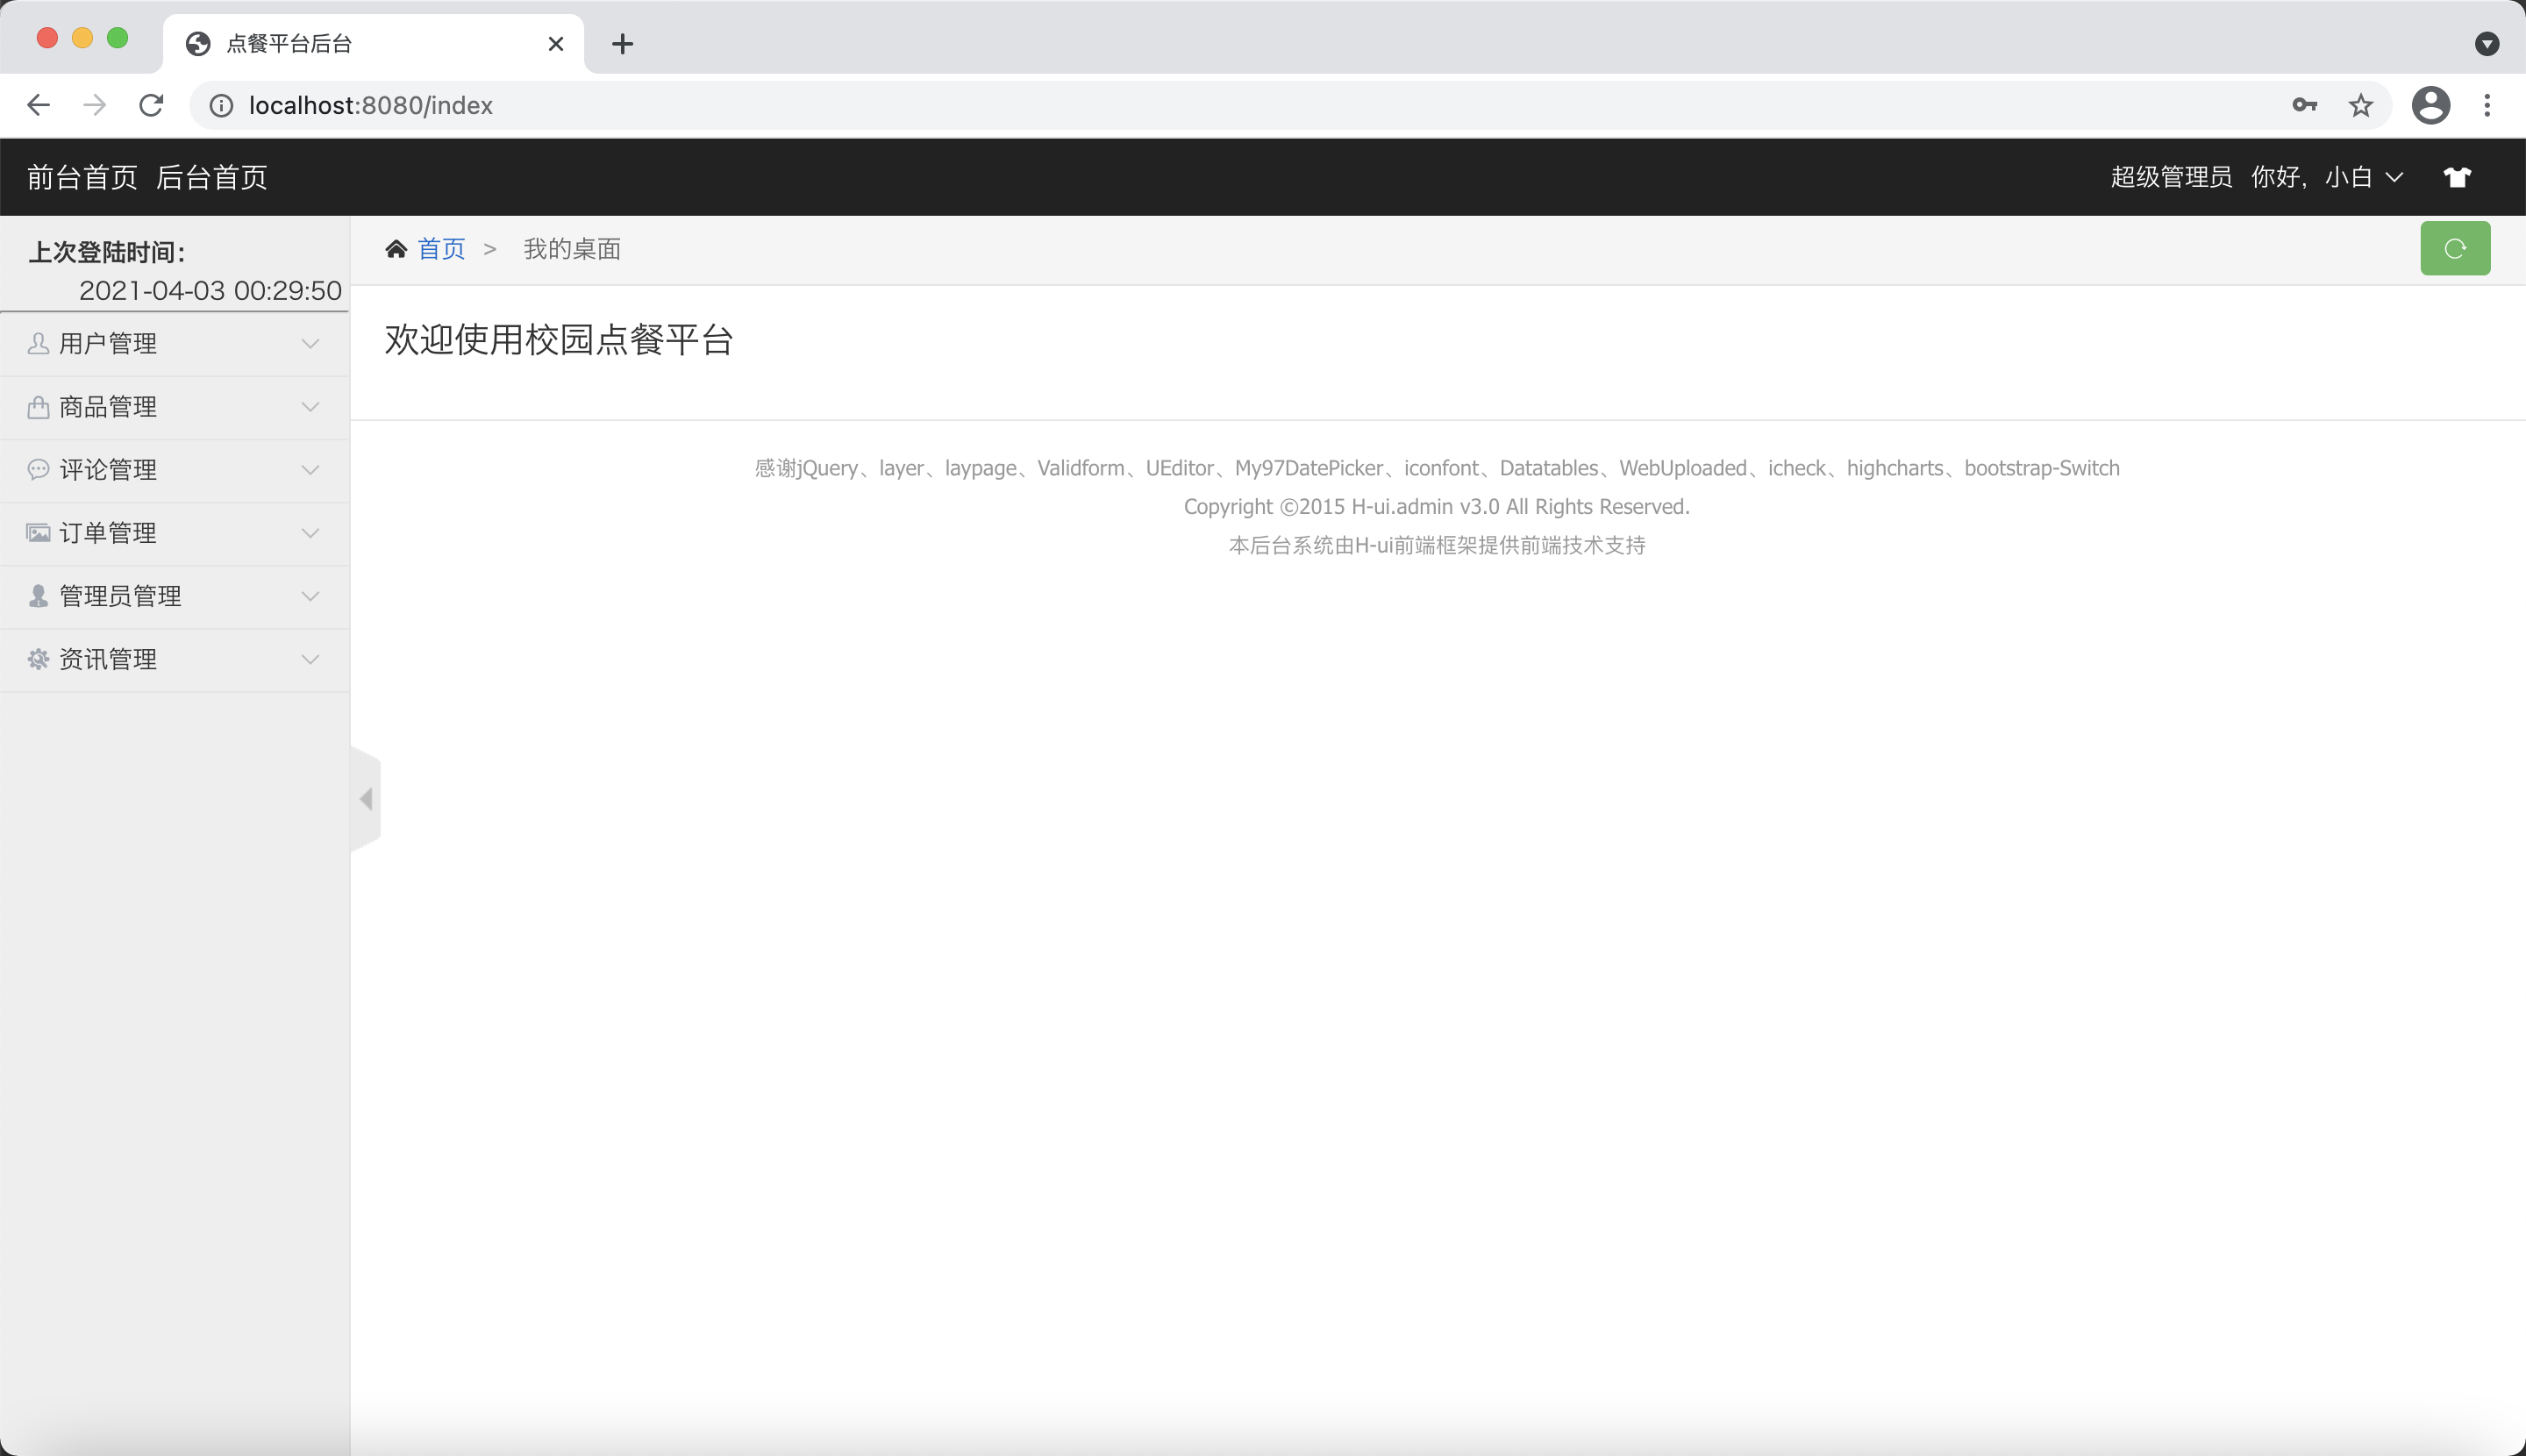Expand the 订单管理 menu chevron
This screenshot has width=2526, height=1456.
pyautogui.click(x=310, y=533)
